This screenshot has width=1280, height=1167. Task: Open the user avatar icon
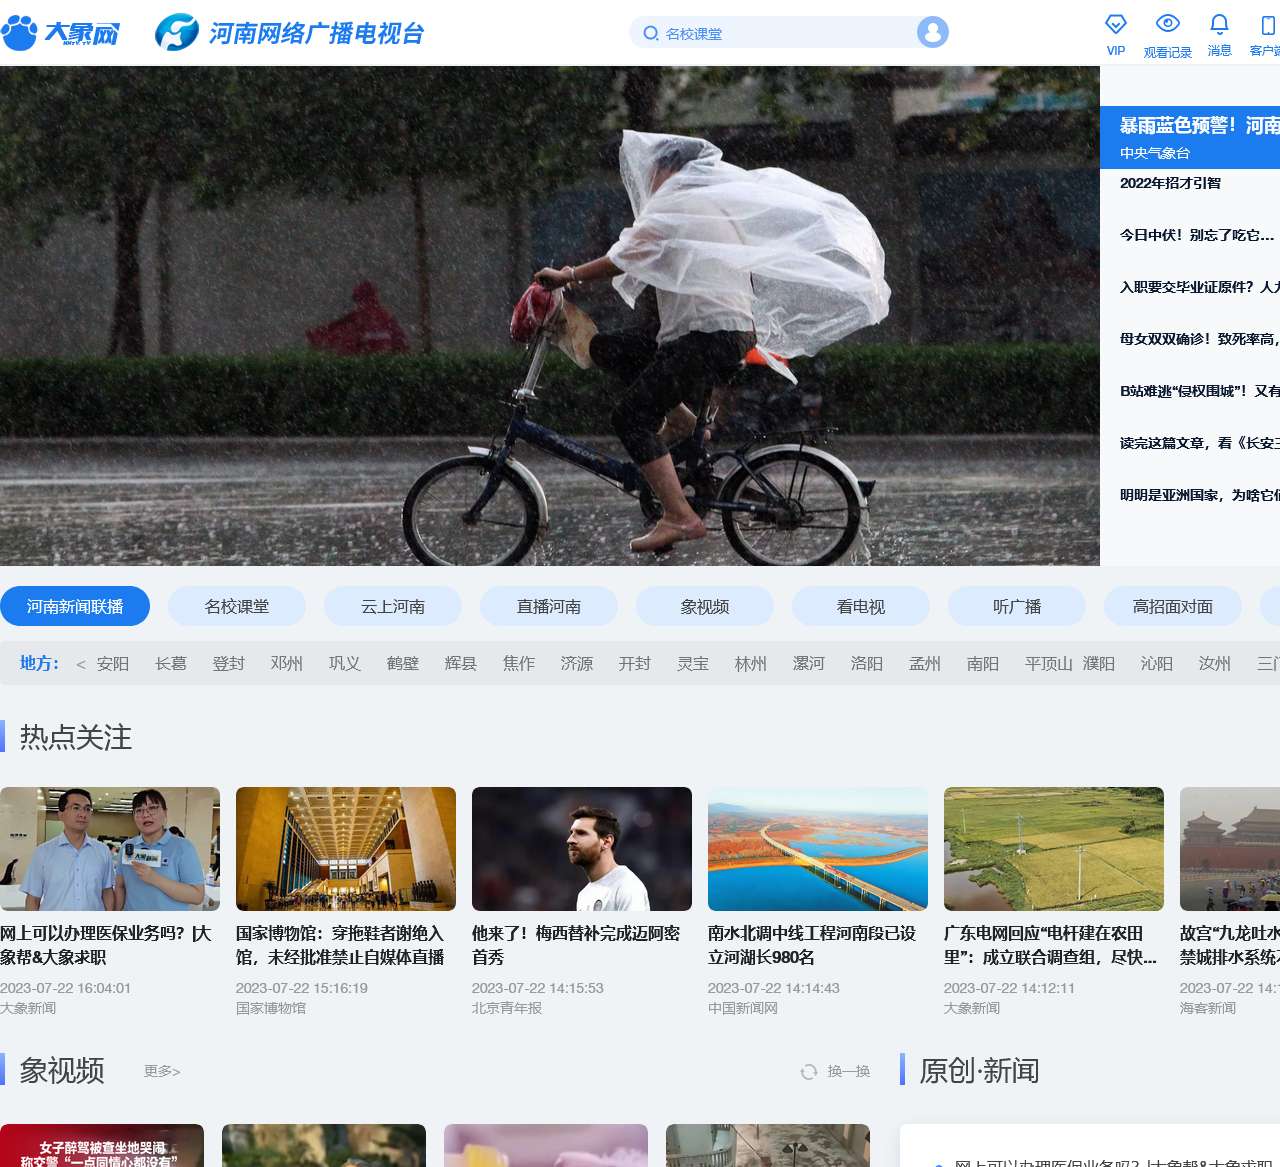tap(932, 32)
